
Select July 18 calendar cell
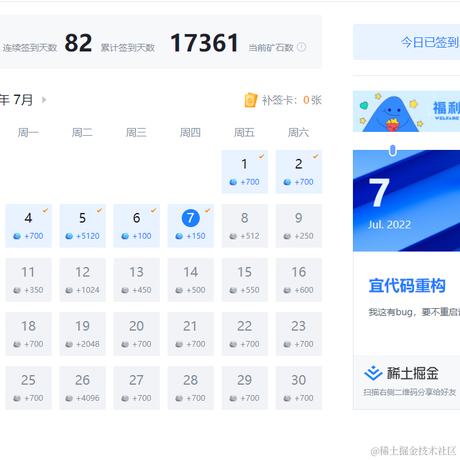pyautogui.click(x=29, y=334)
